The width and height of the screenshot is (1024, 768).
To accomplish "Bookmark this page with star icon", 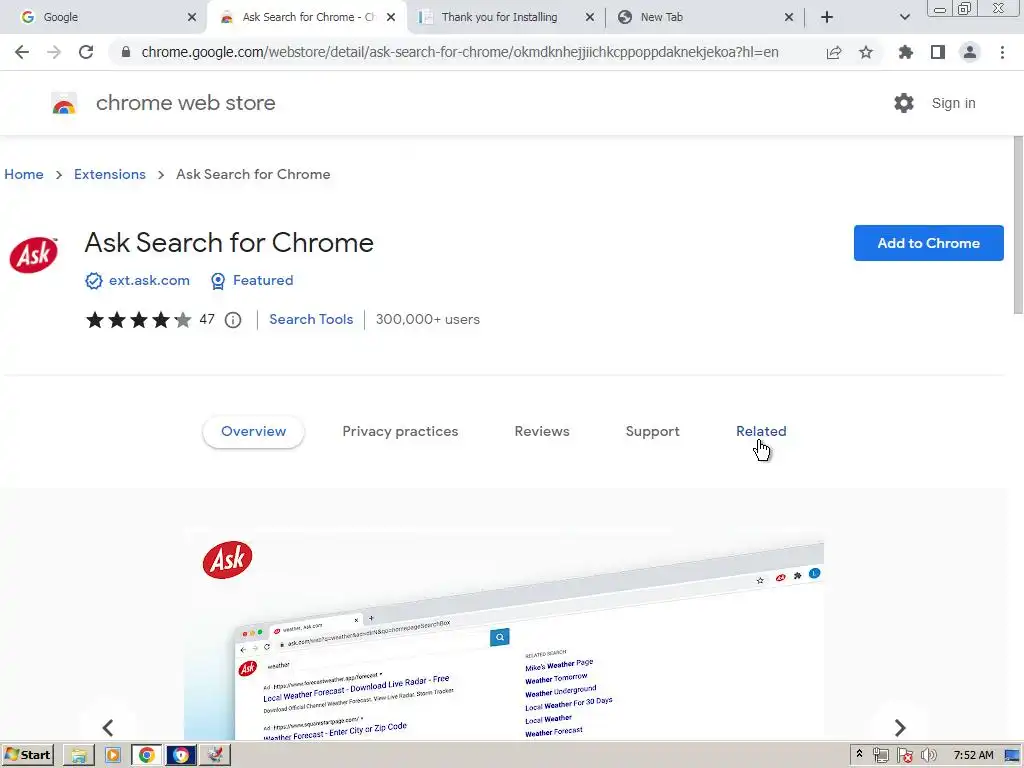I will [x=866, y=52].
